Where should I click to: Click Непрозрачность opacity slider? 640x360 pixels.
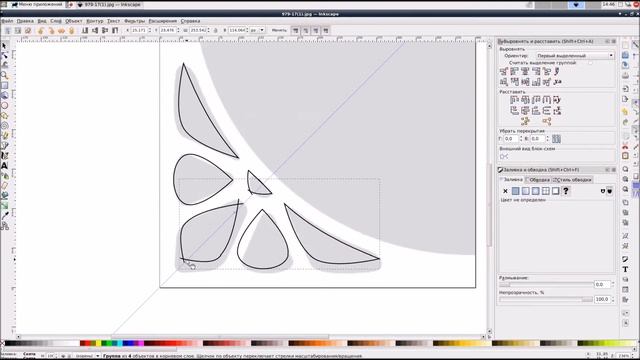click(x=546, y=299)
